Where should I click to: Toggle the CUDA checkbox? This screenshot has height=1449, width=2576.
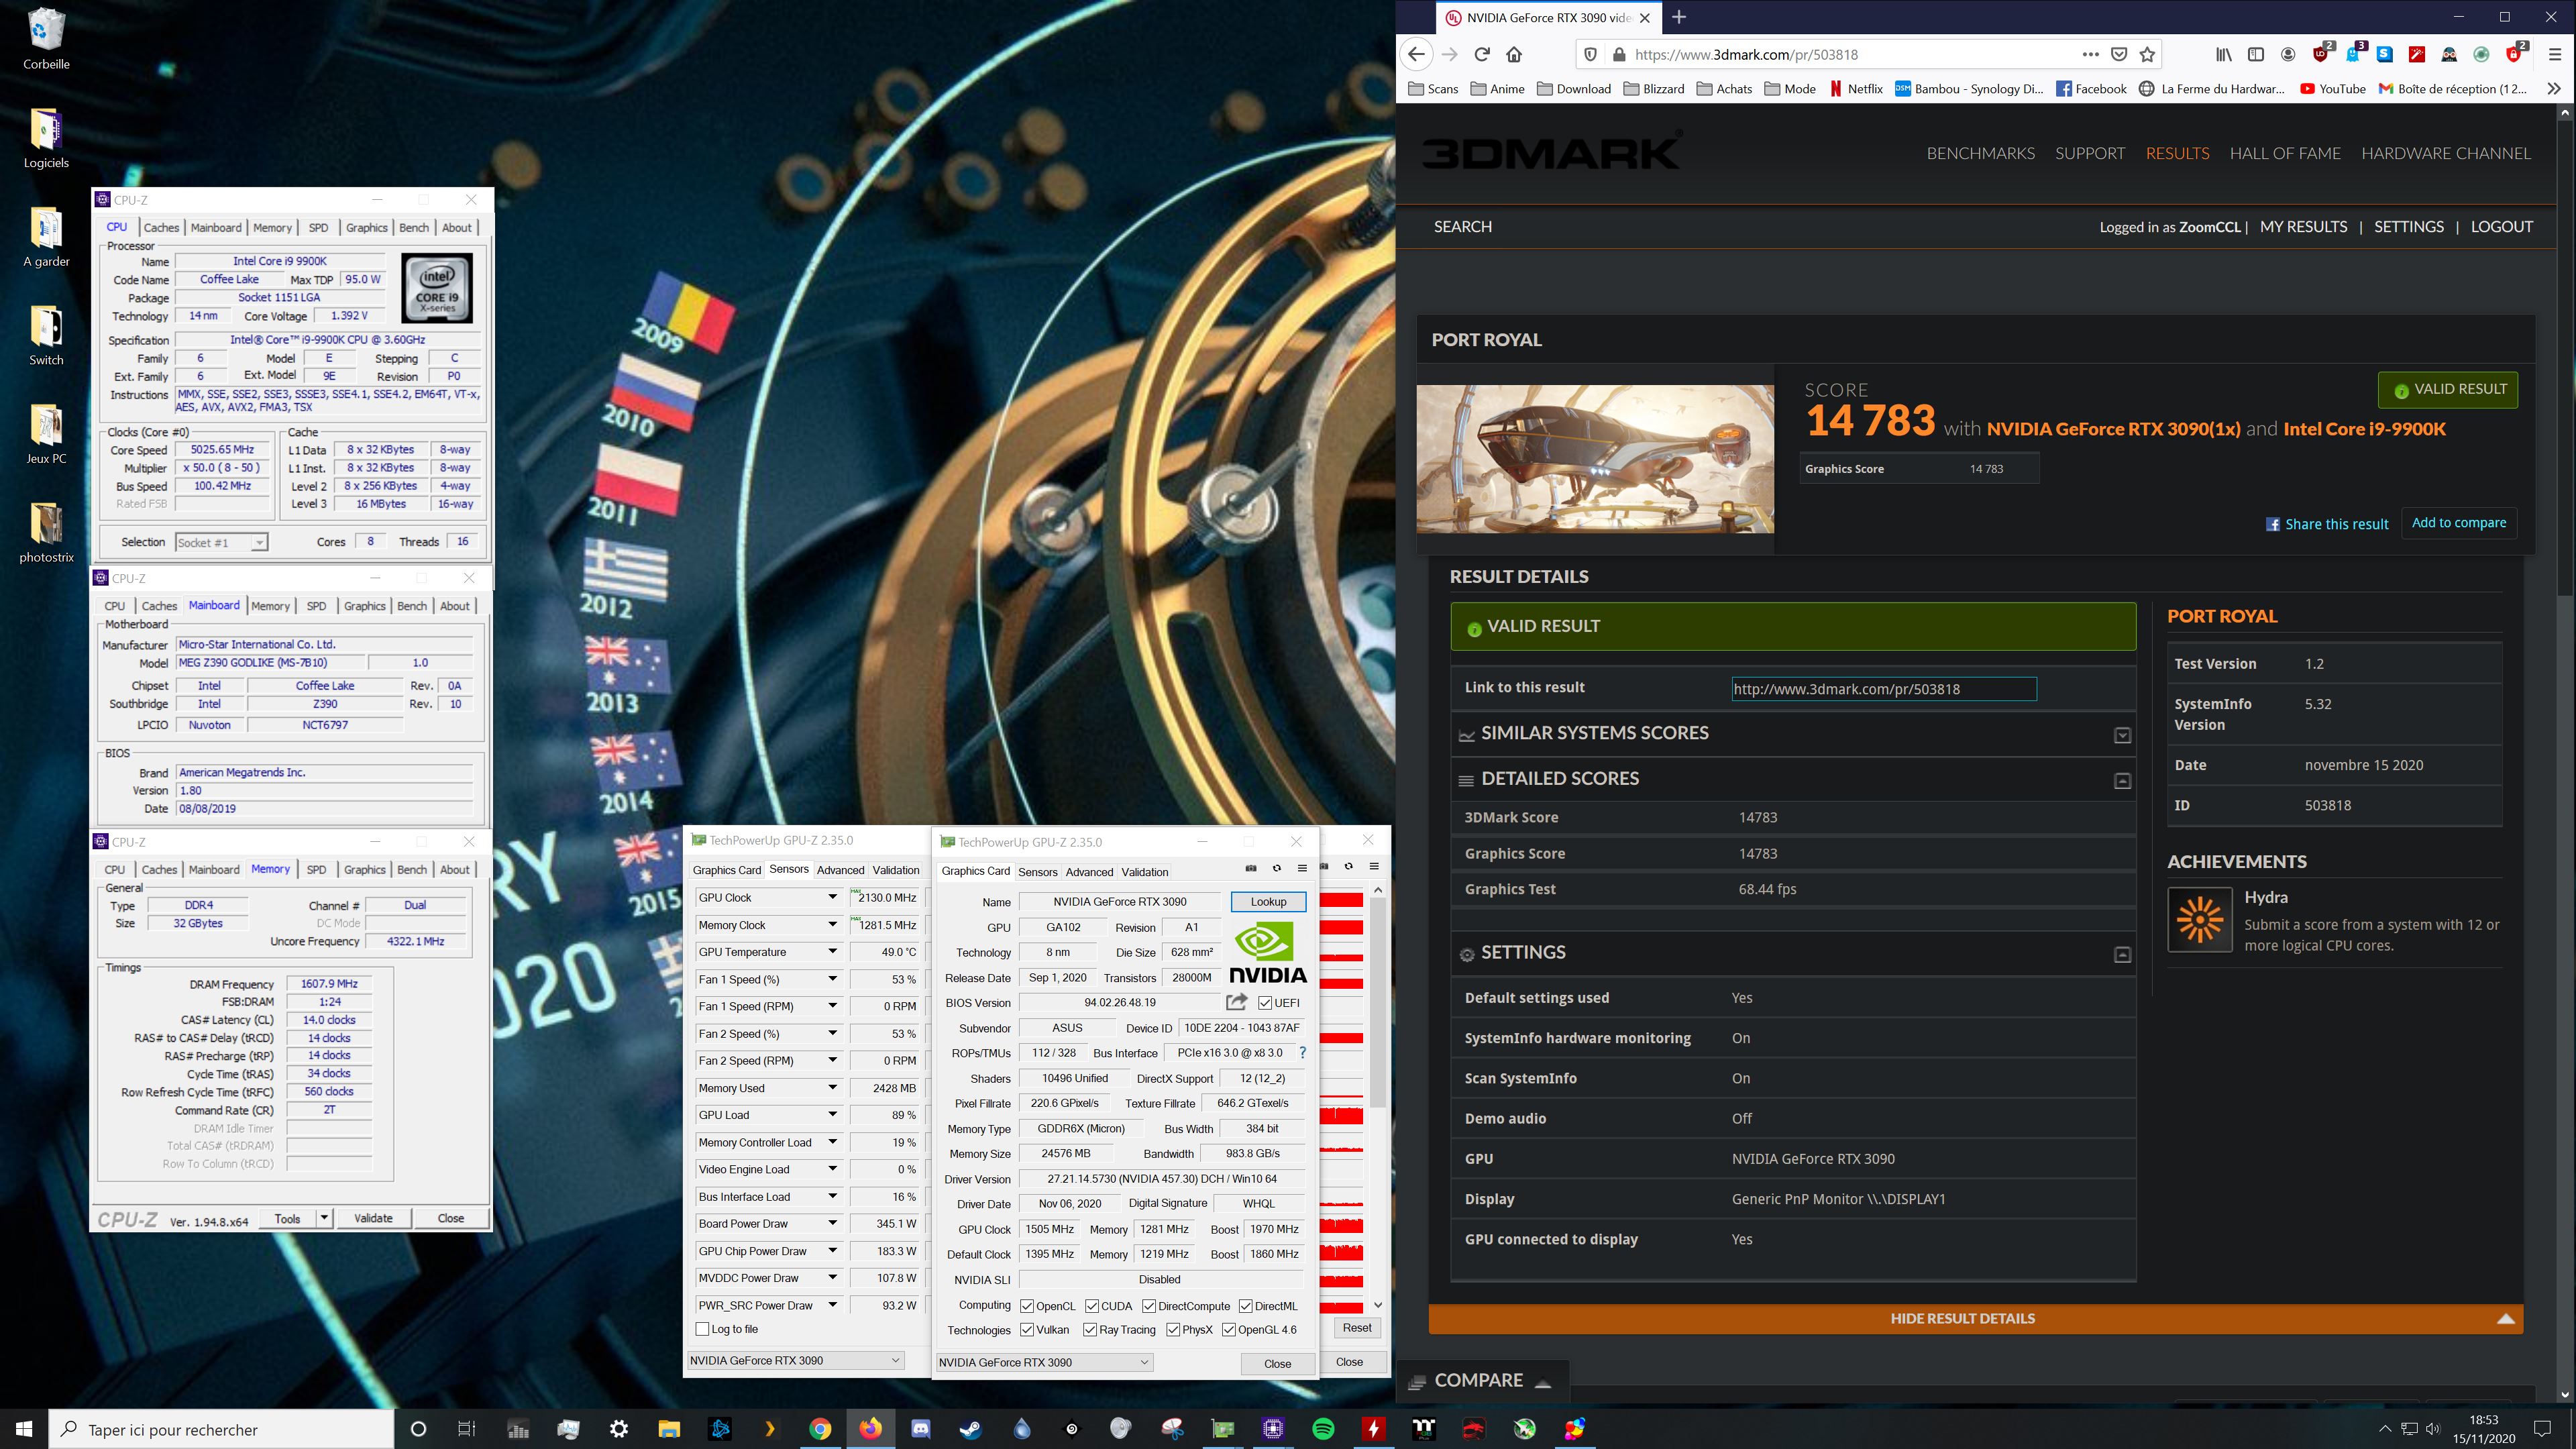tap(1092, 1306)
